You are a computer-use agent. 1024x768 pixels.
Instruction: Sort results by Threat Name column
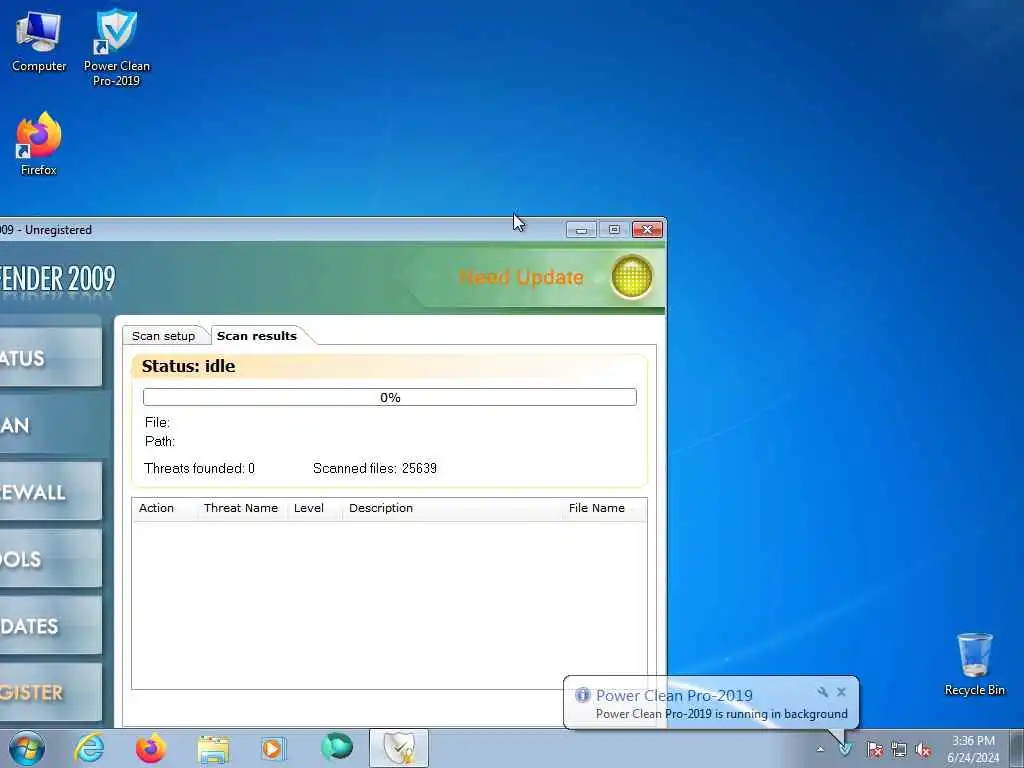pos(243,508)
